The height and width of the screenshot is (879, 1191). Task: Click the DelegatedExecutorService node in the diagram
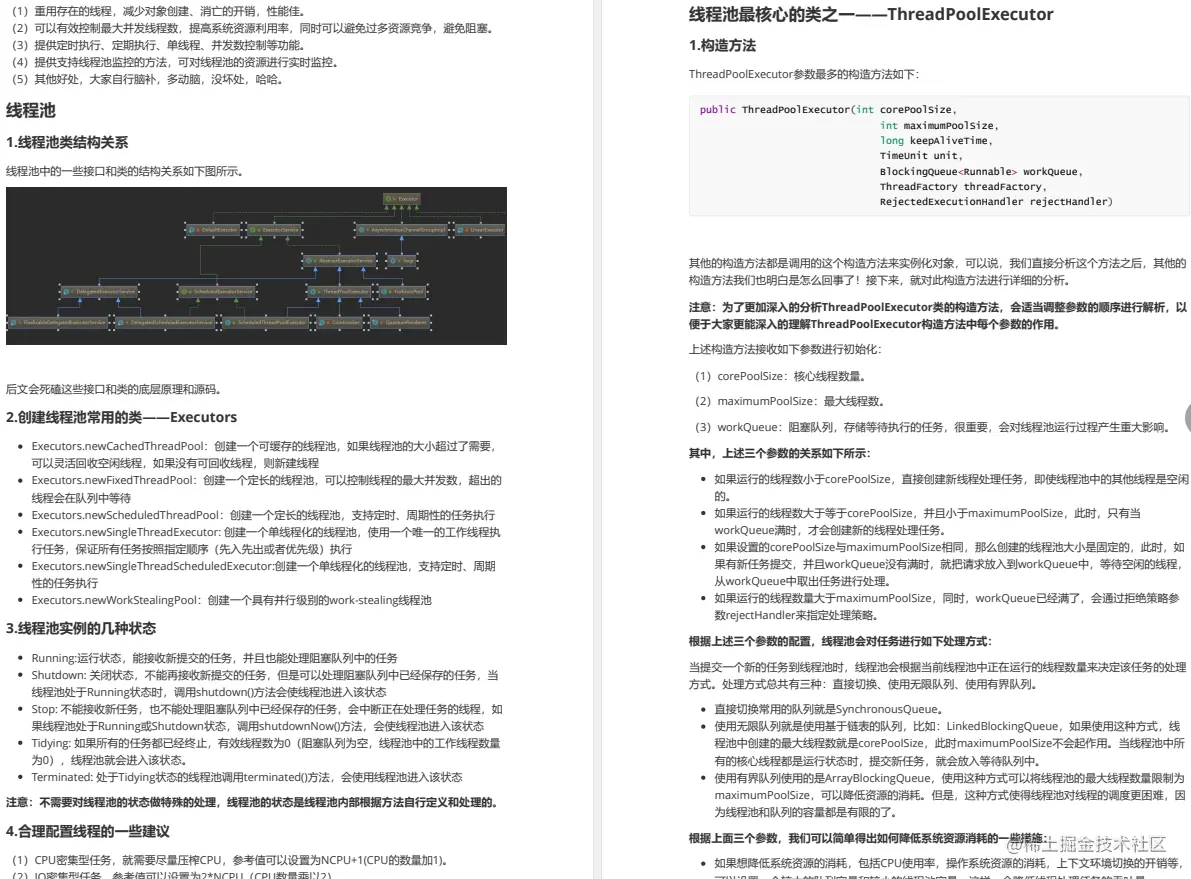[101, 291]
